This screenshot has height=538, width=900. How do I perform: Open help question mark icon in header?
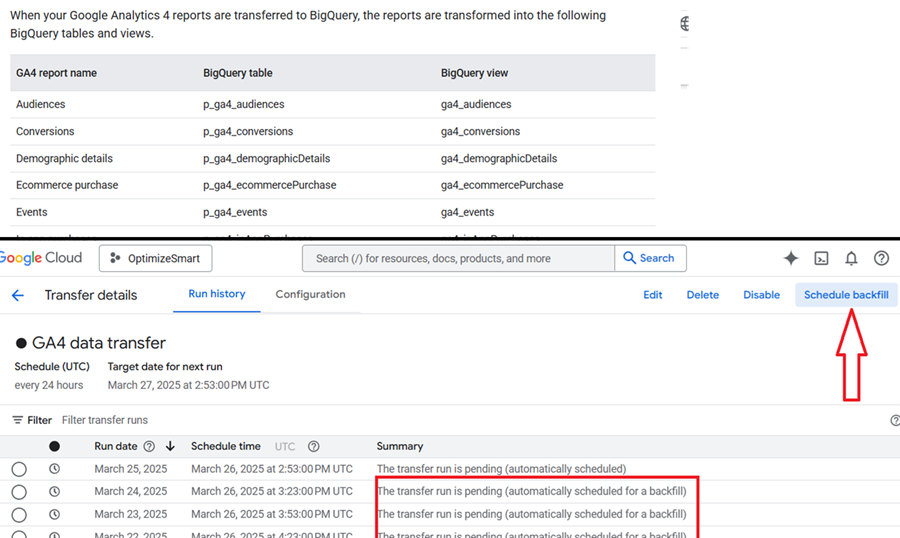(881, 258)
